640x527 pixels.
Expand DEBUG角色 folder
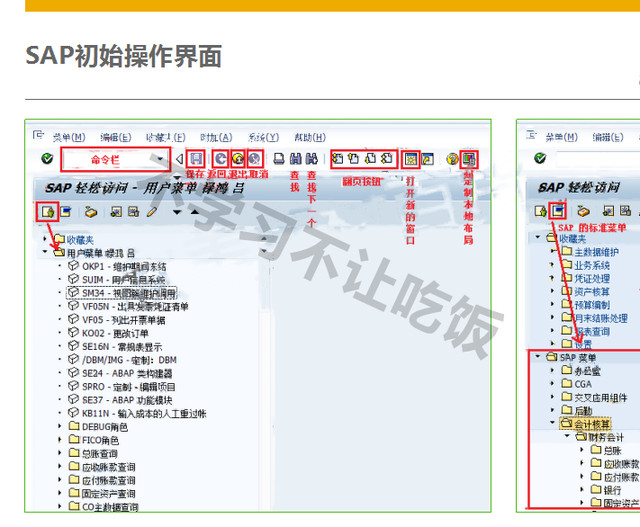[x=60, y=426]
